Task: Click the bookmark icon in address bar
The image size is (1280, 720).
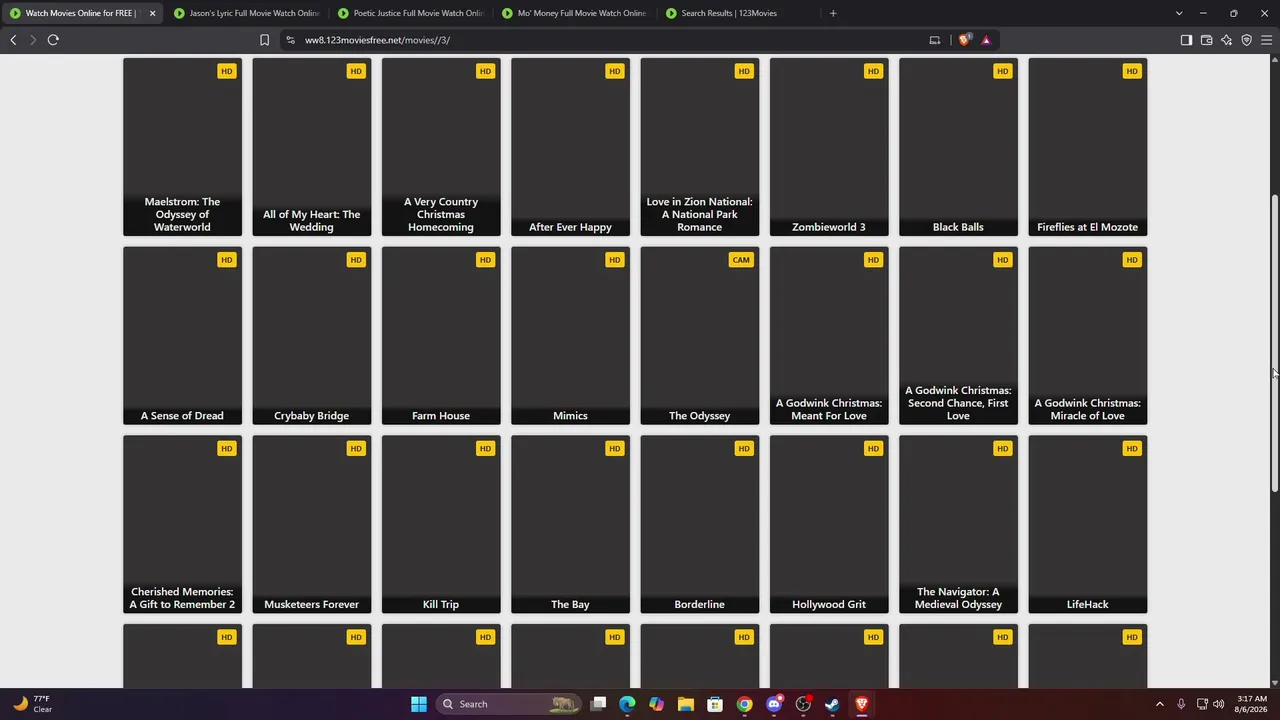Action: [264, 40]
